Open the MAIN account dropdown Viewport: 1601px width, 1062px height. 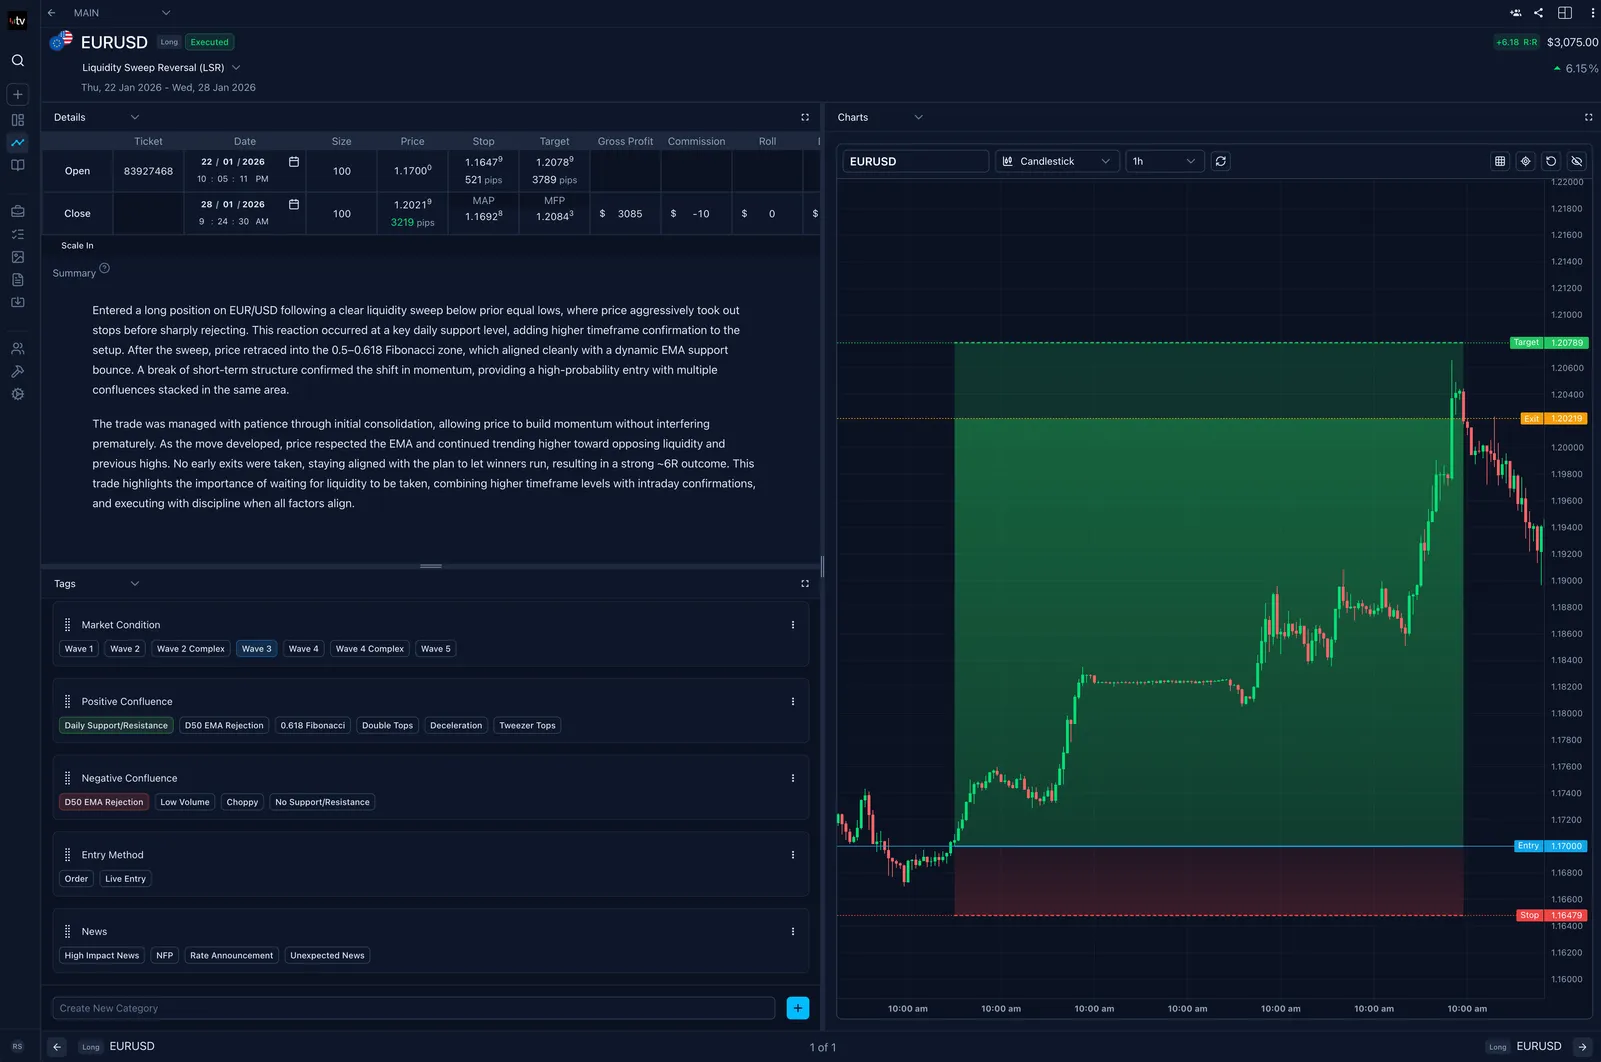122,13
